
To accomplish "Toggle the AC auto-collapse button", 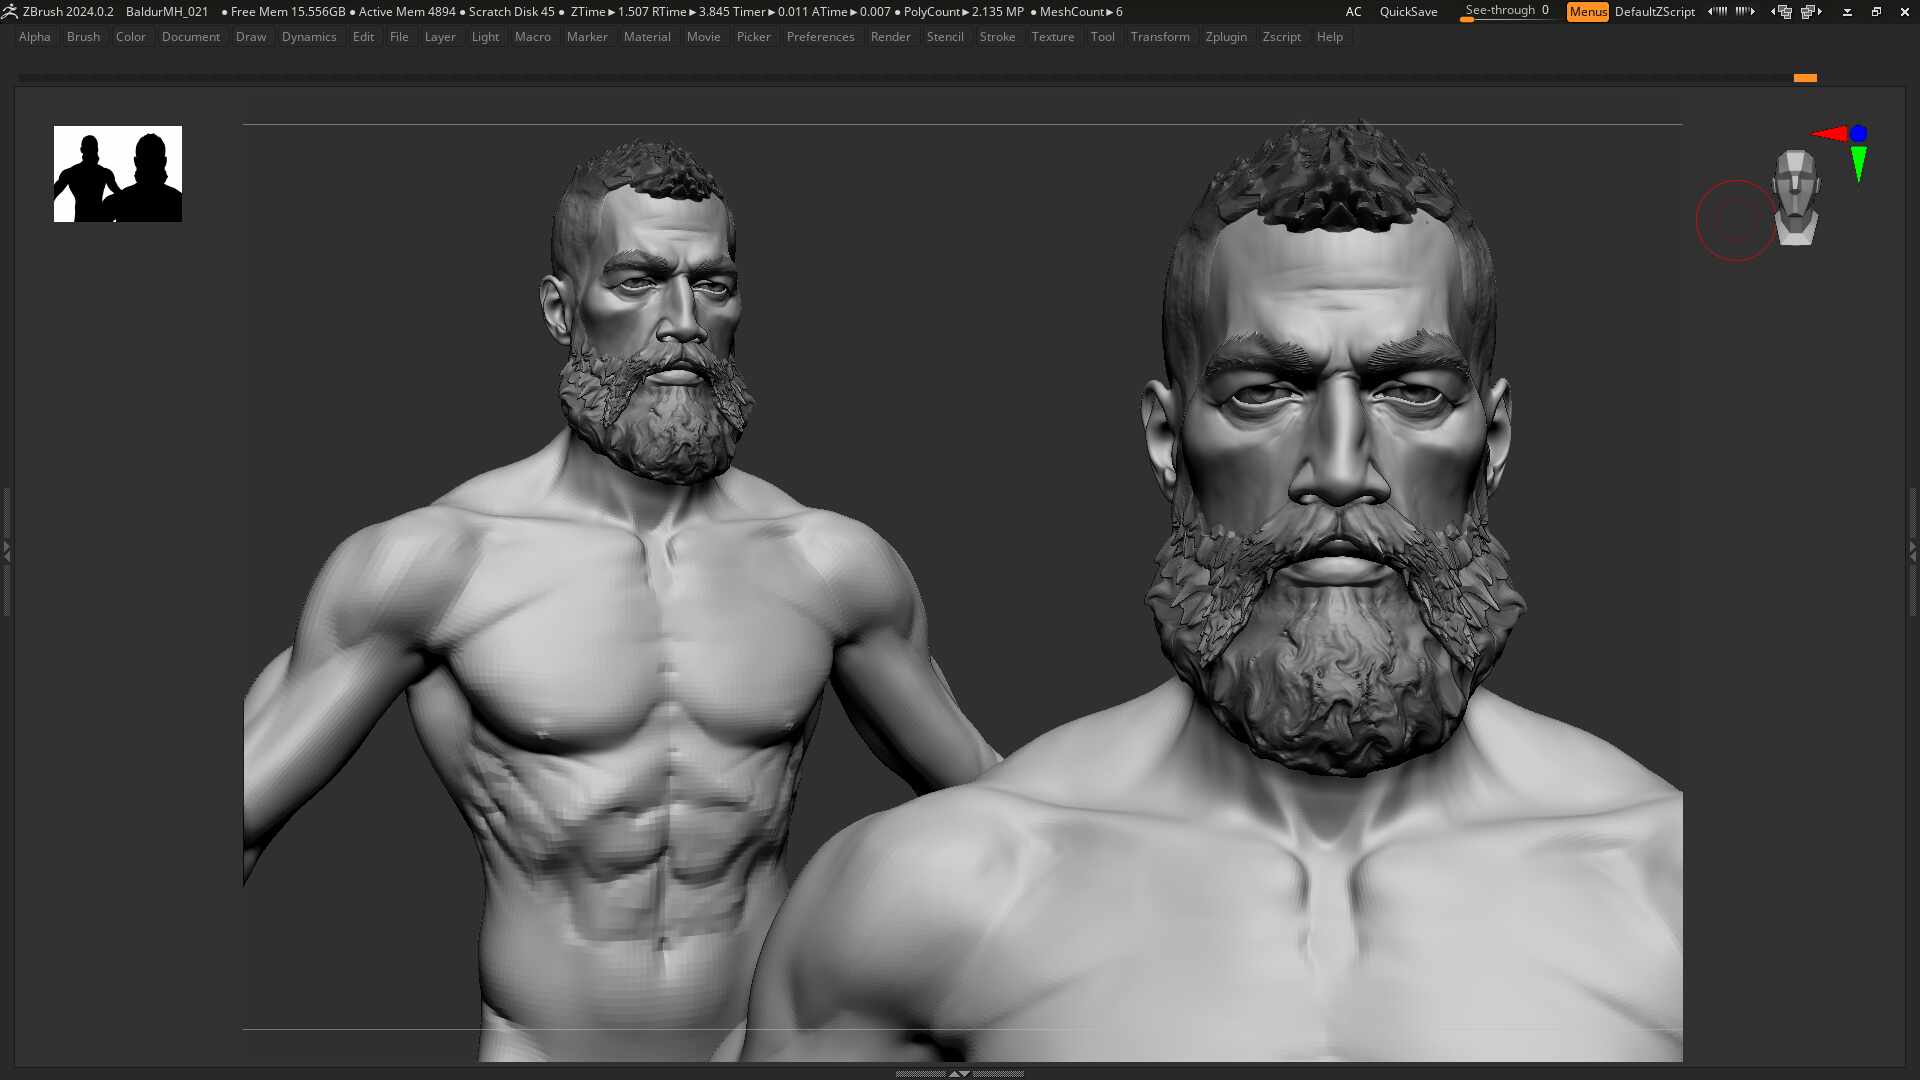I will click(x=1353, y=12).
